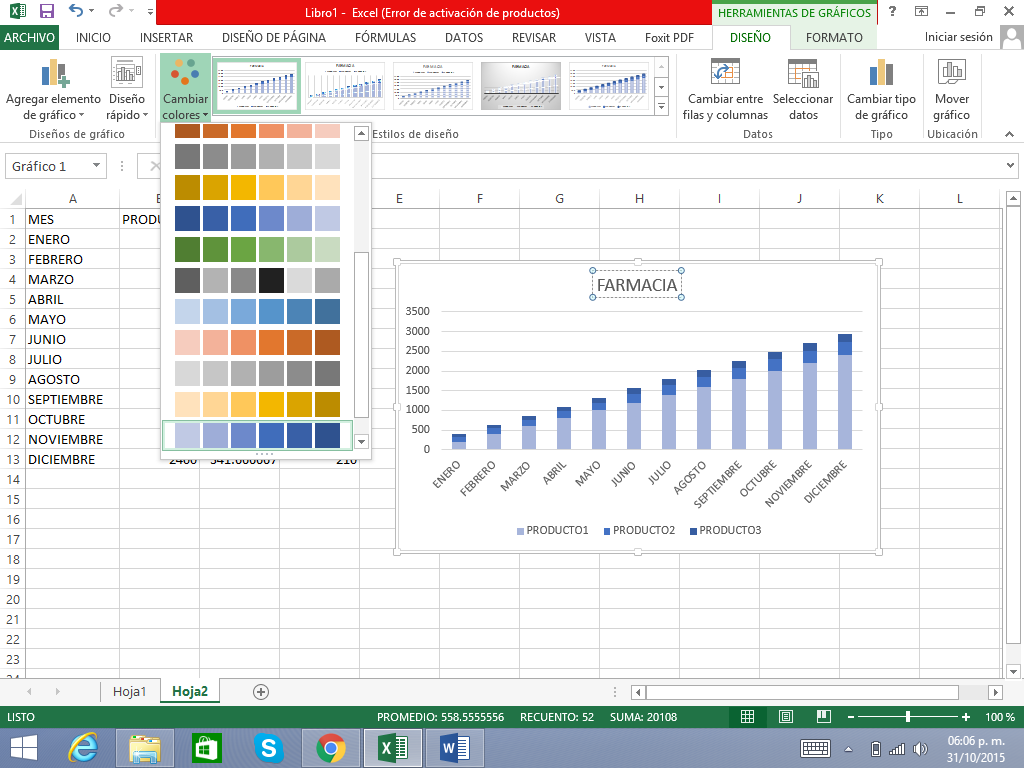The height and width of the screenshot is (768, 1024).
Task: Select the green color palette row
Action: tap(257, 249)
